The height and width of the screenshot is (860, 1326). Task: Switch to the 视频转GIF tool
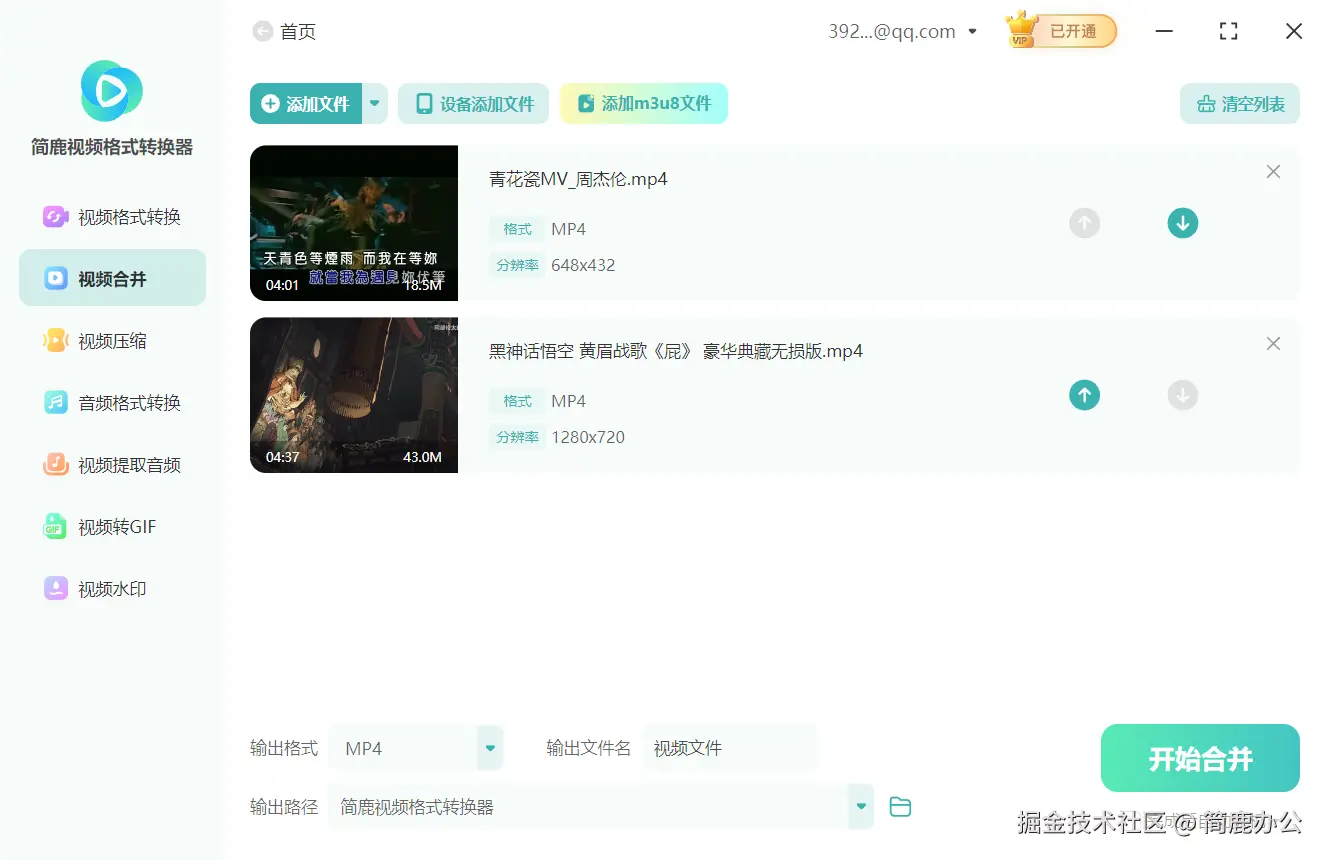point(112,527)
